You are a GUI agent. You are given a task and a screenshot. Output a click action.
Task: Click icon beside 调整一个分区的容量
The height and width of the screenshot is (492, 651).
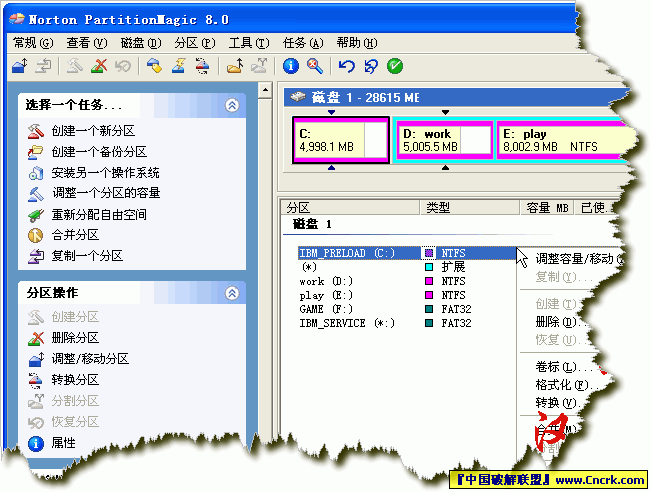coord(36,193)
